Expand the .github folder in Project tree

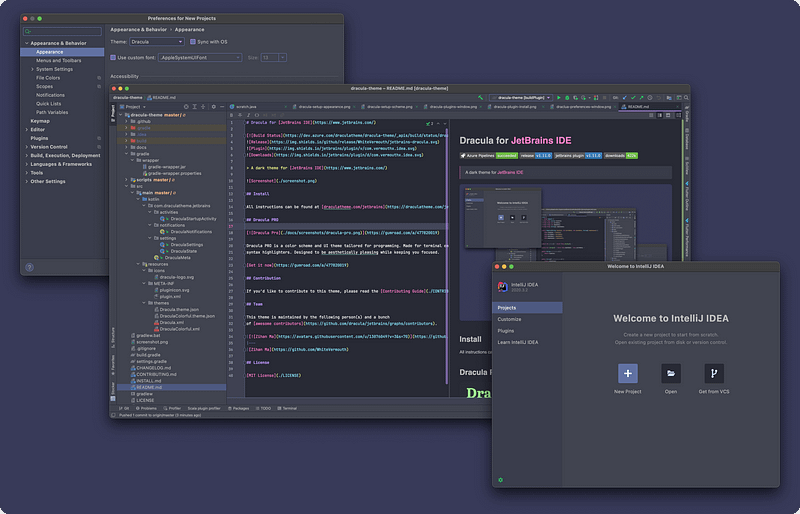(127, 121)
